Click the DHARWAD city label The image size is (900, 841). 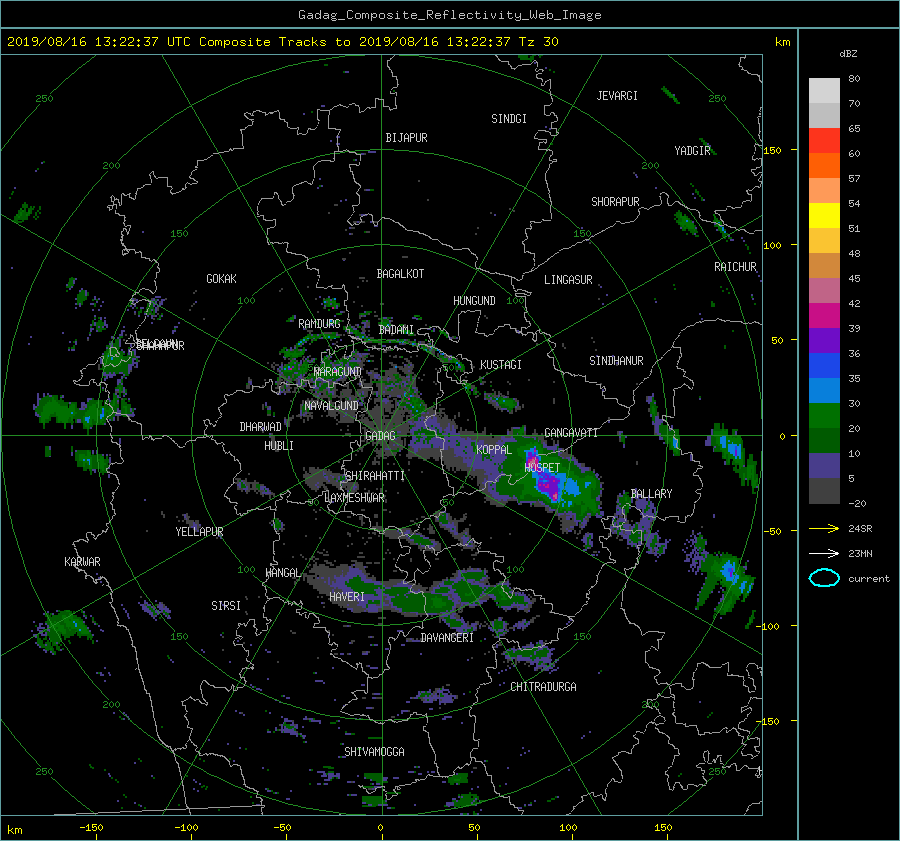pyautogui.click(x=261, y=427)
